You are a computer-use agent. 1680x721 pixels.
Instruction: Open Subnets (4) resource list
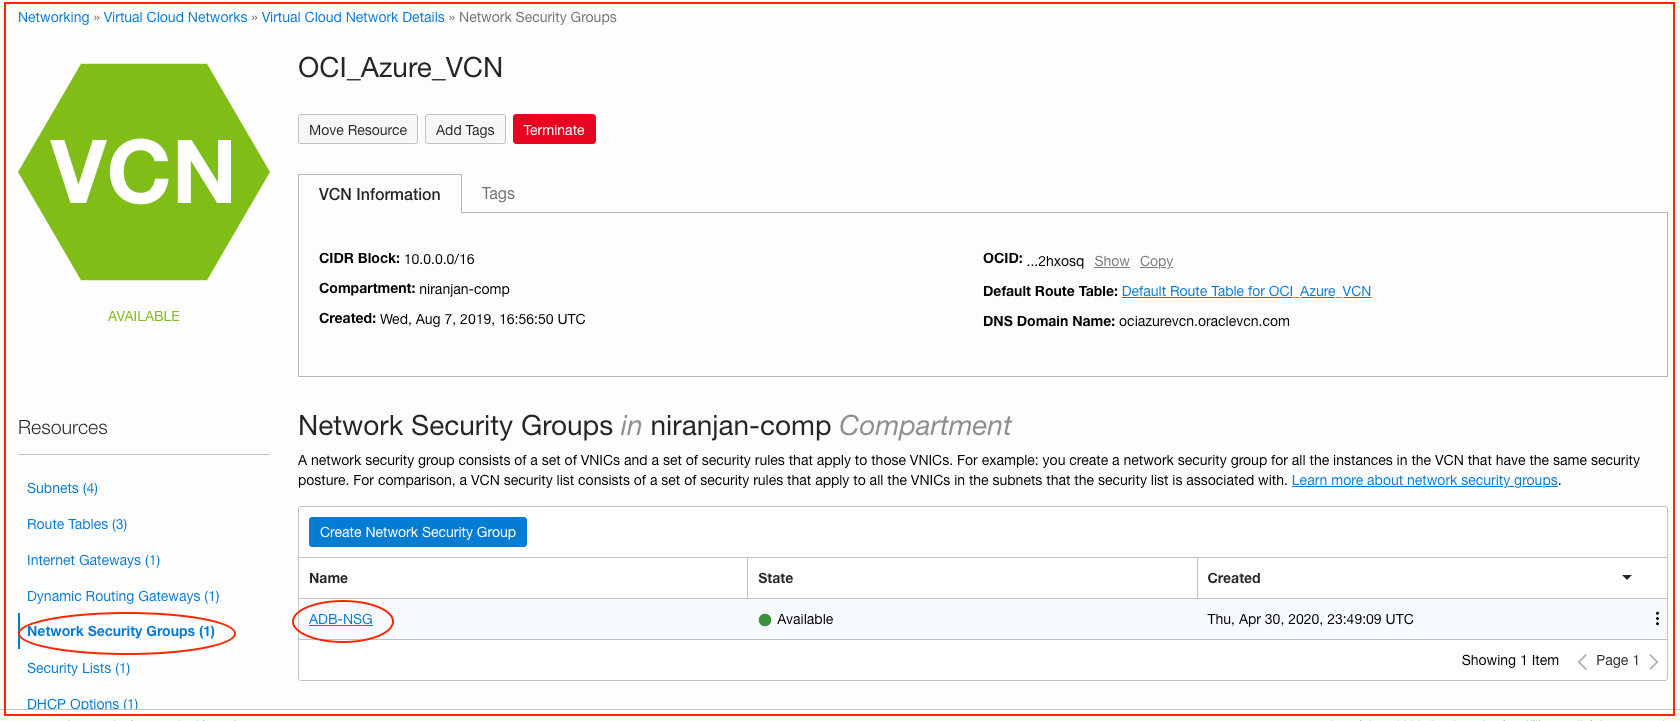tap(62, 488)
